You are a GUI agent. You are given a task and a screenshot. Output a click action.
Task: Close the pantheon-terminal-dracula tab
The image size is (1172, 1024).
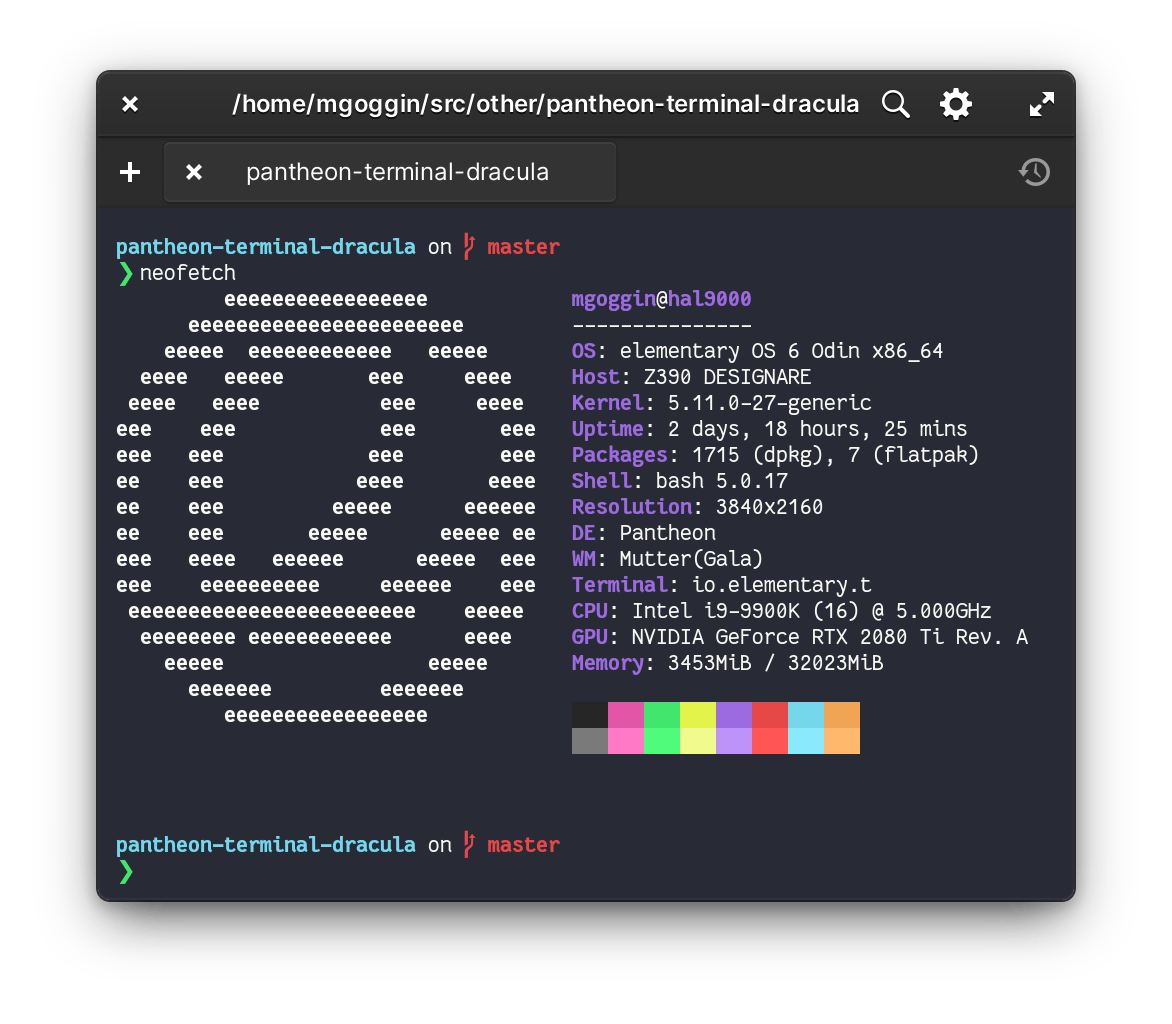[193, 171]
